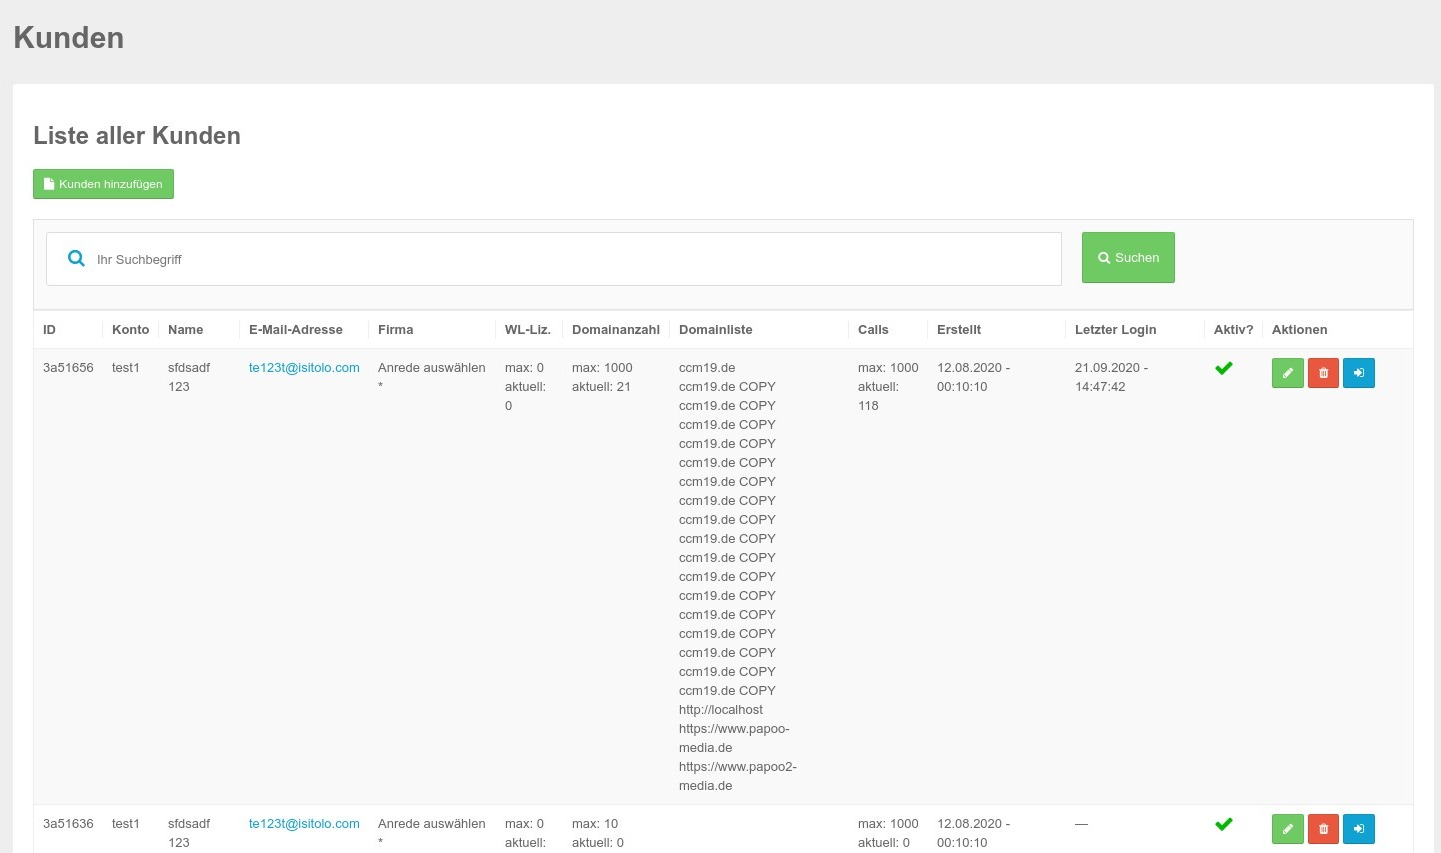Click edit pencil icon for customer 3a51636
The width and height of the screenshot is (1441, 853).
coord(1287,829)
